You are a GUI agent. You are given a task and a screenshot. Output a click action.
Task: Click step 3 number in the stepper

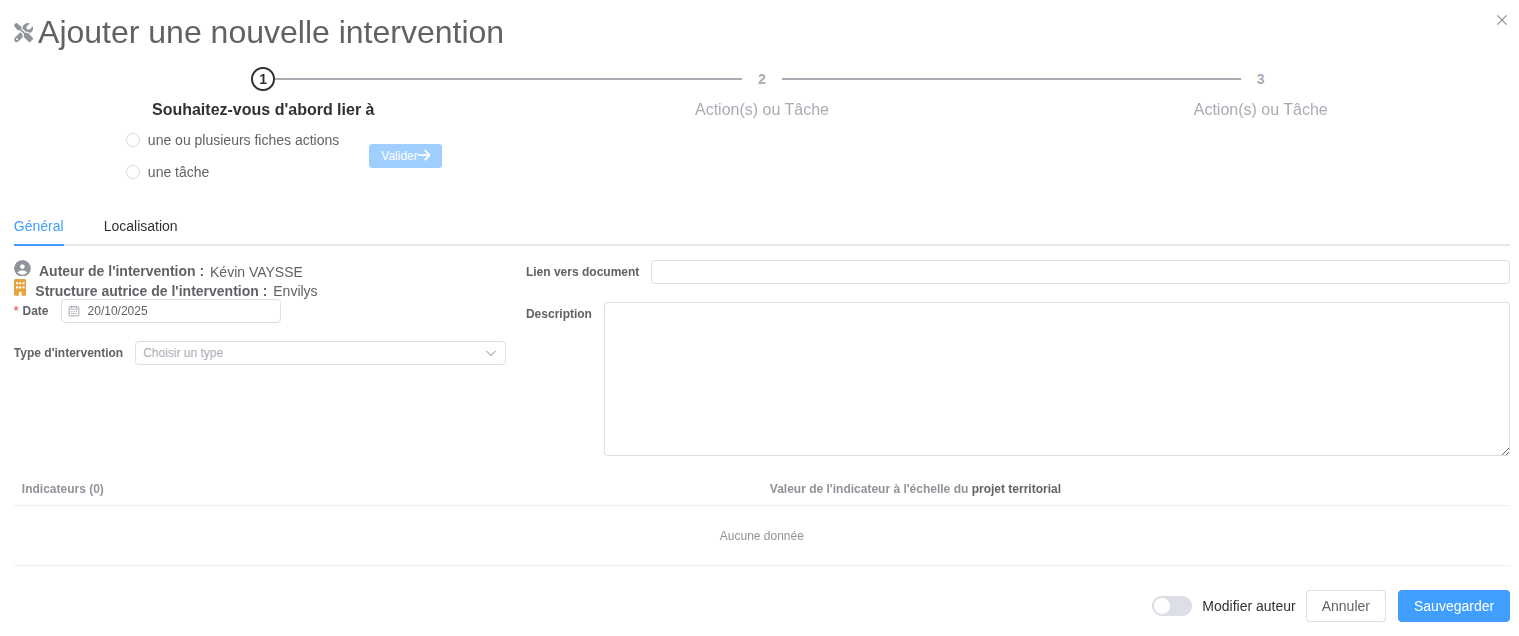tap(1260, 79)
